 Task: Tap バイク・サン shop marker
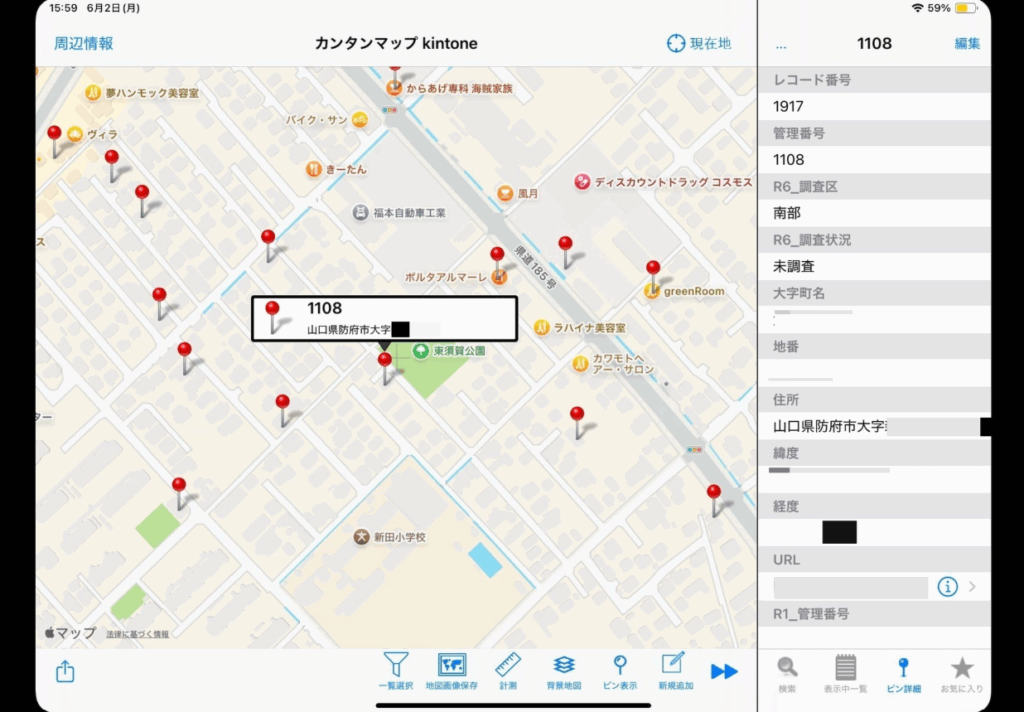tap(360, 120)
